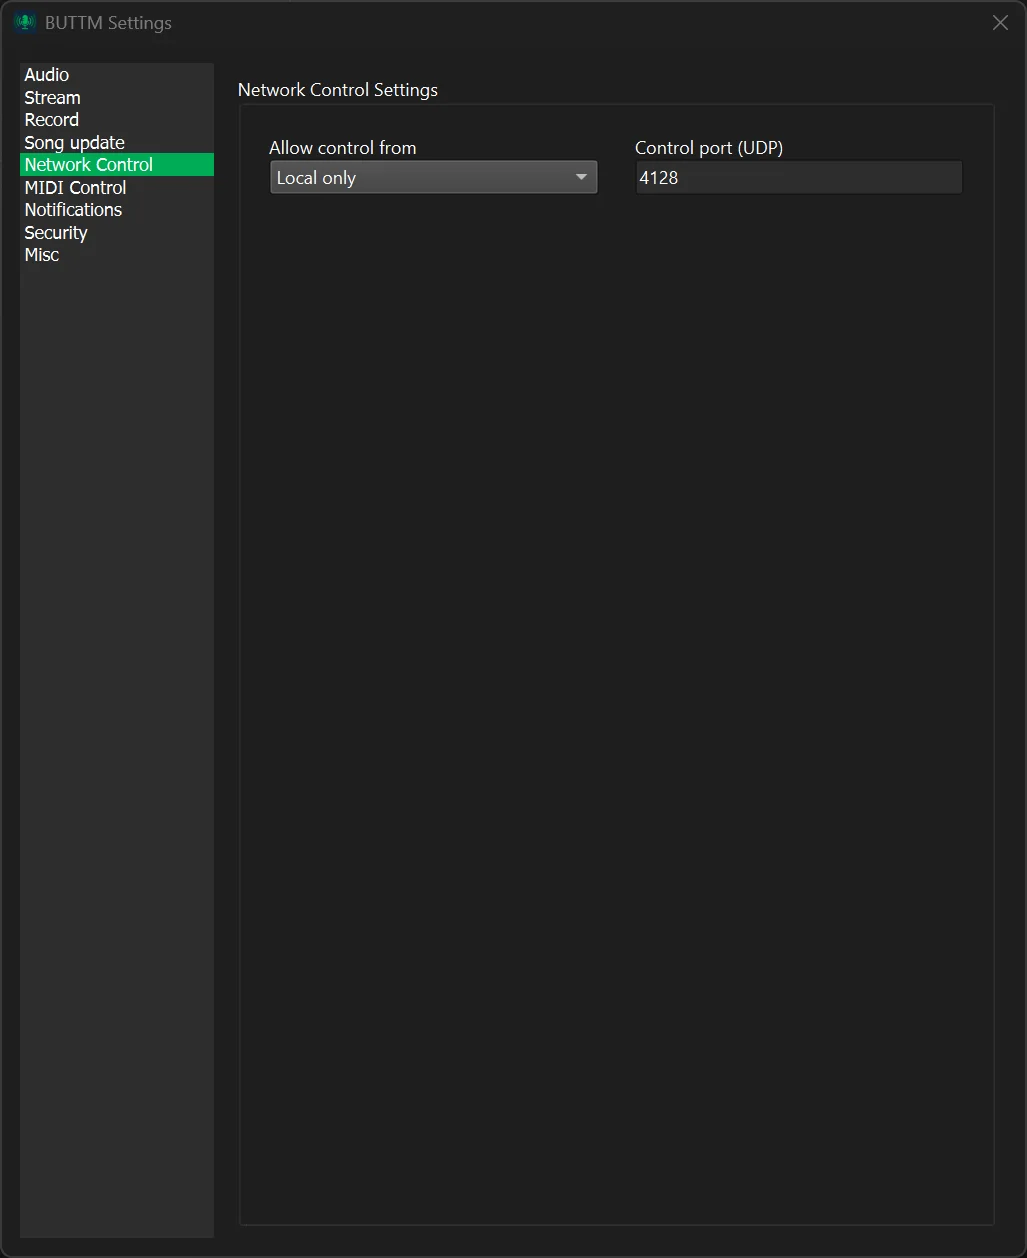This screenshot has width=1027, height=1258.
Task: Switch to the Stream settings section
Action: pos(52,97)
